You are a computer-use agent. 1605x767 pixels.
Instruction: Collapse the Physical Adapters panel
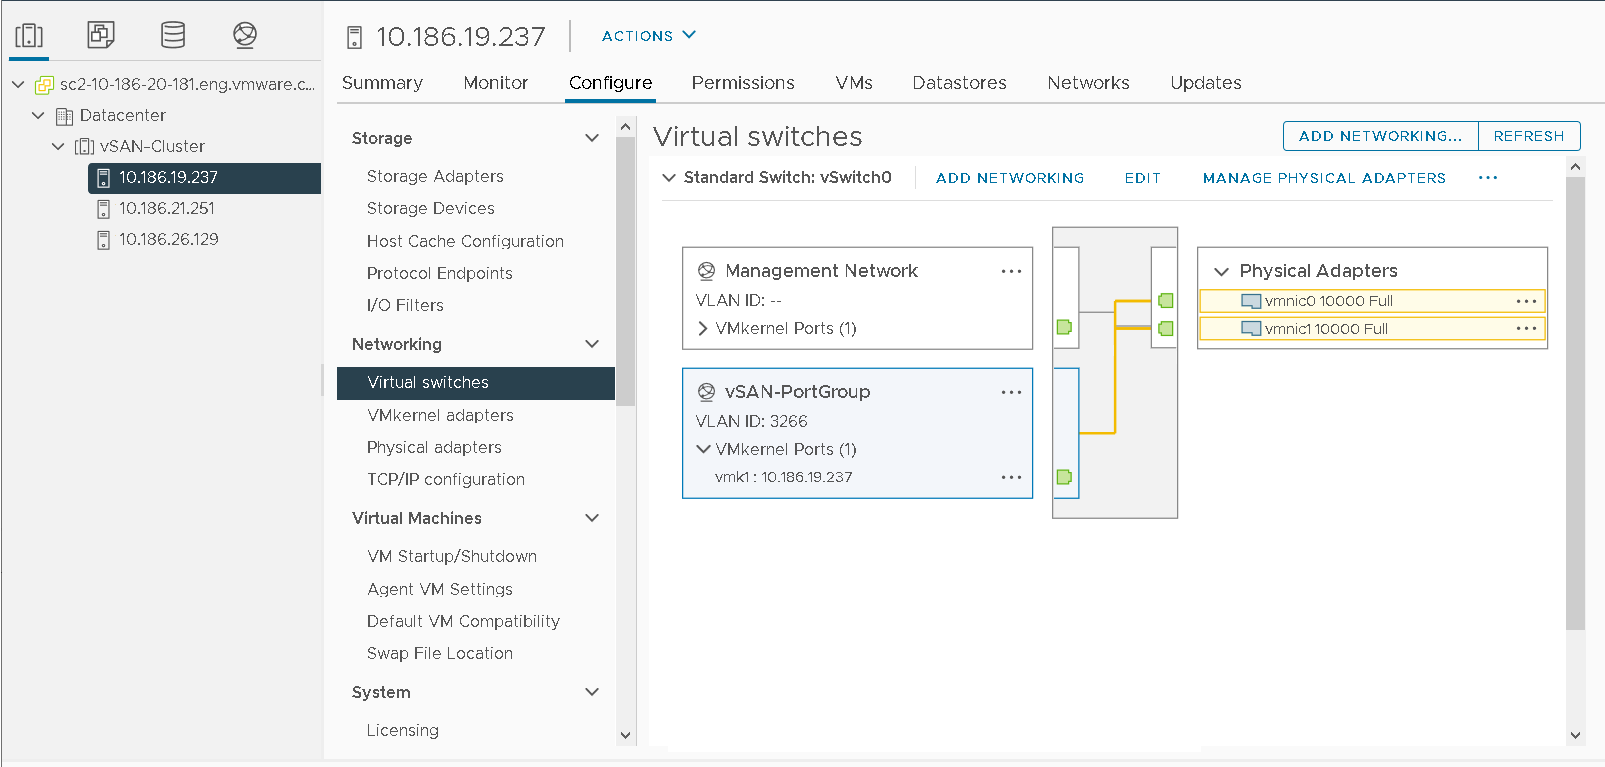point(1221,271)
